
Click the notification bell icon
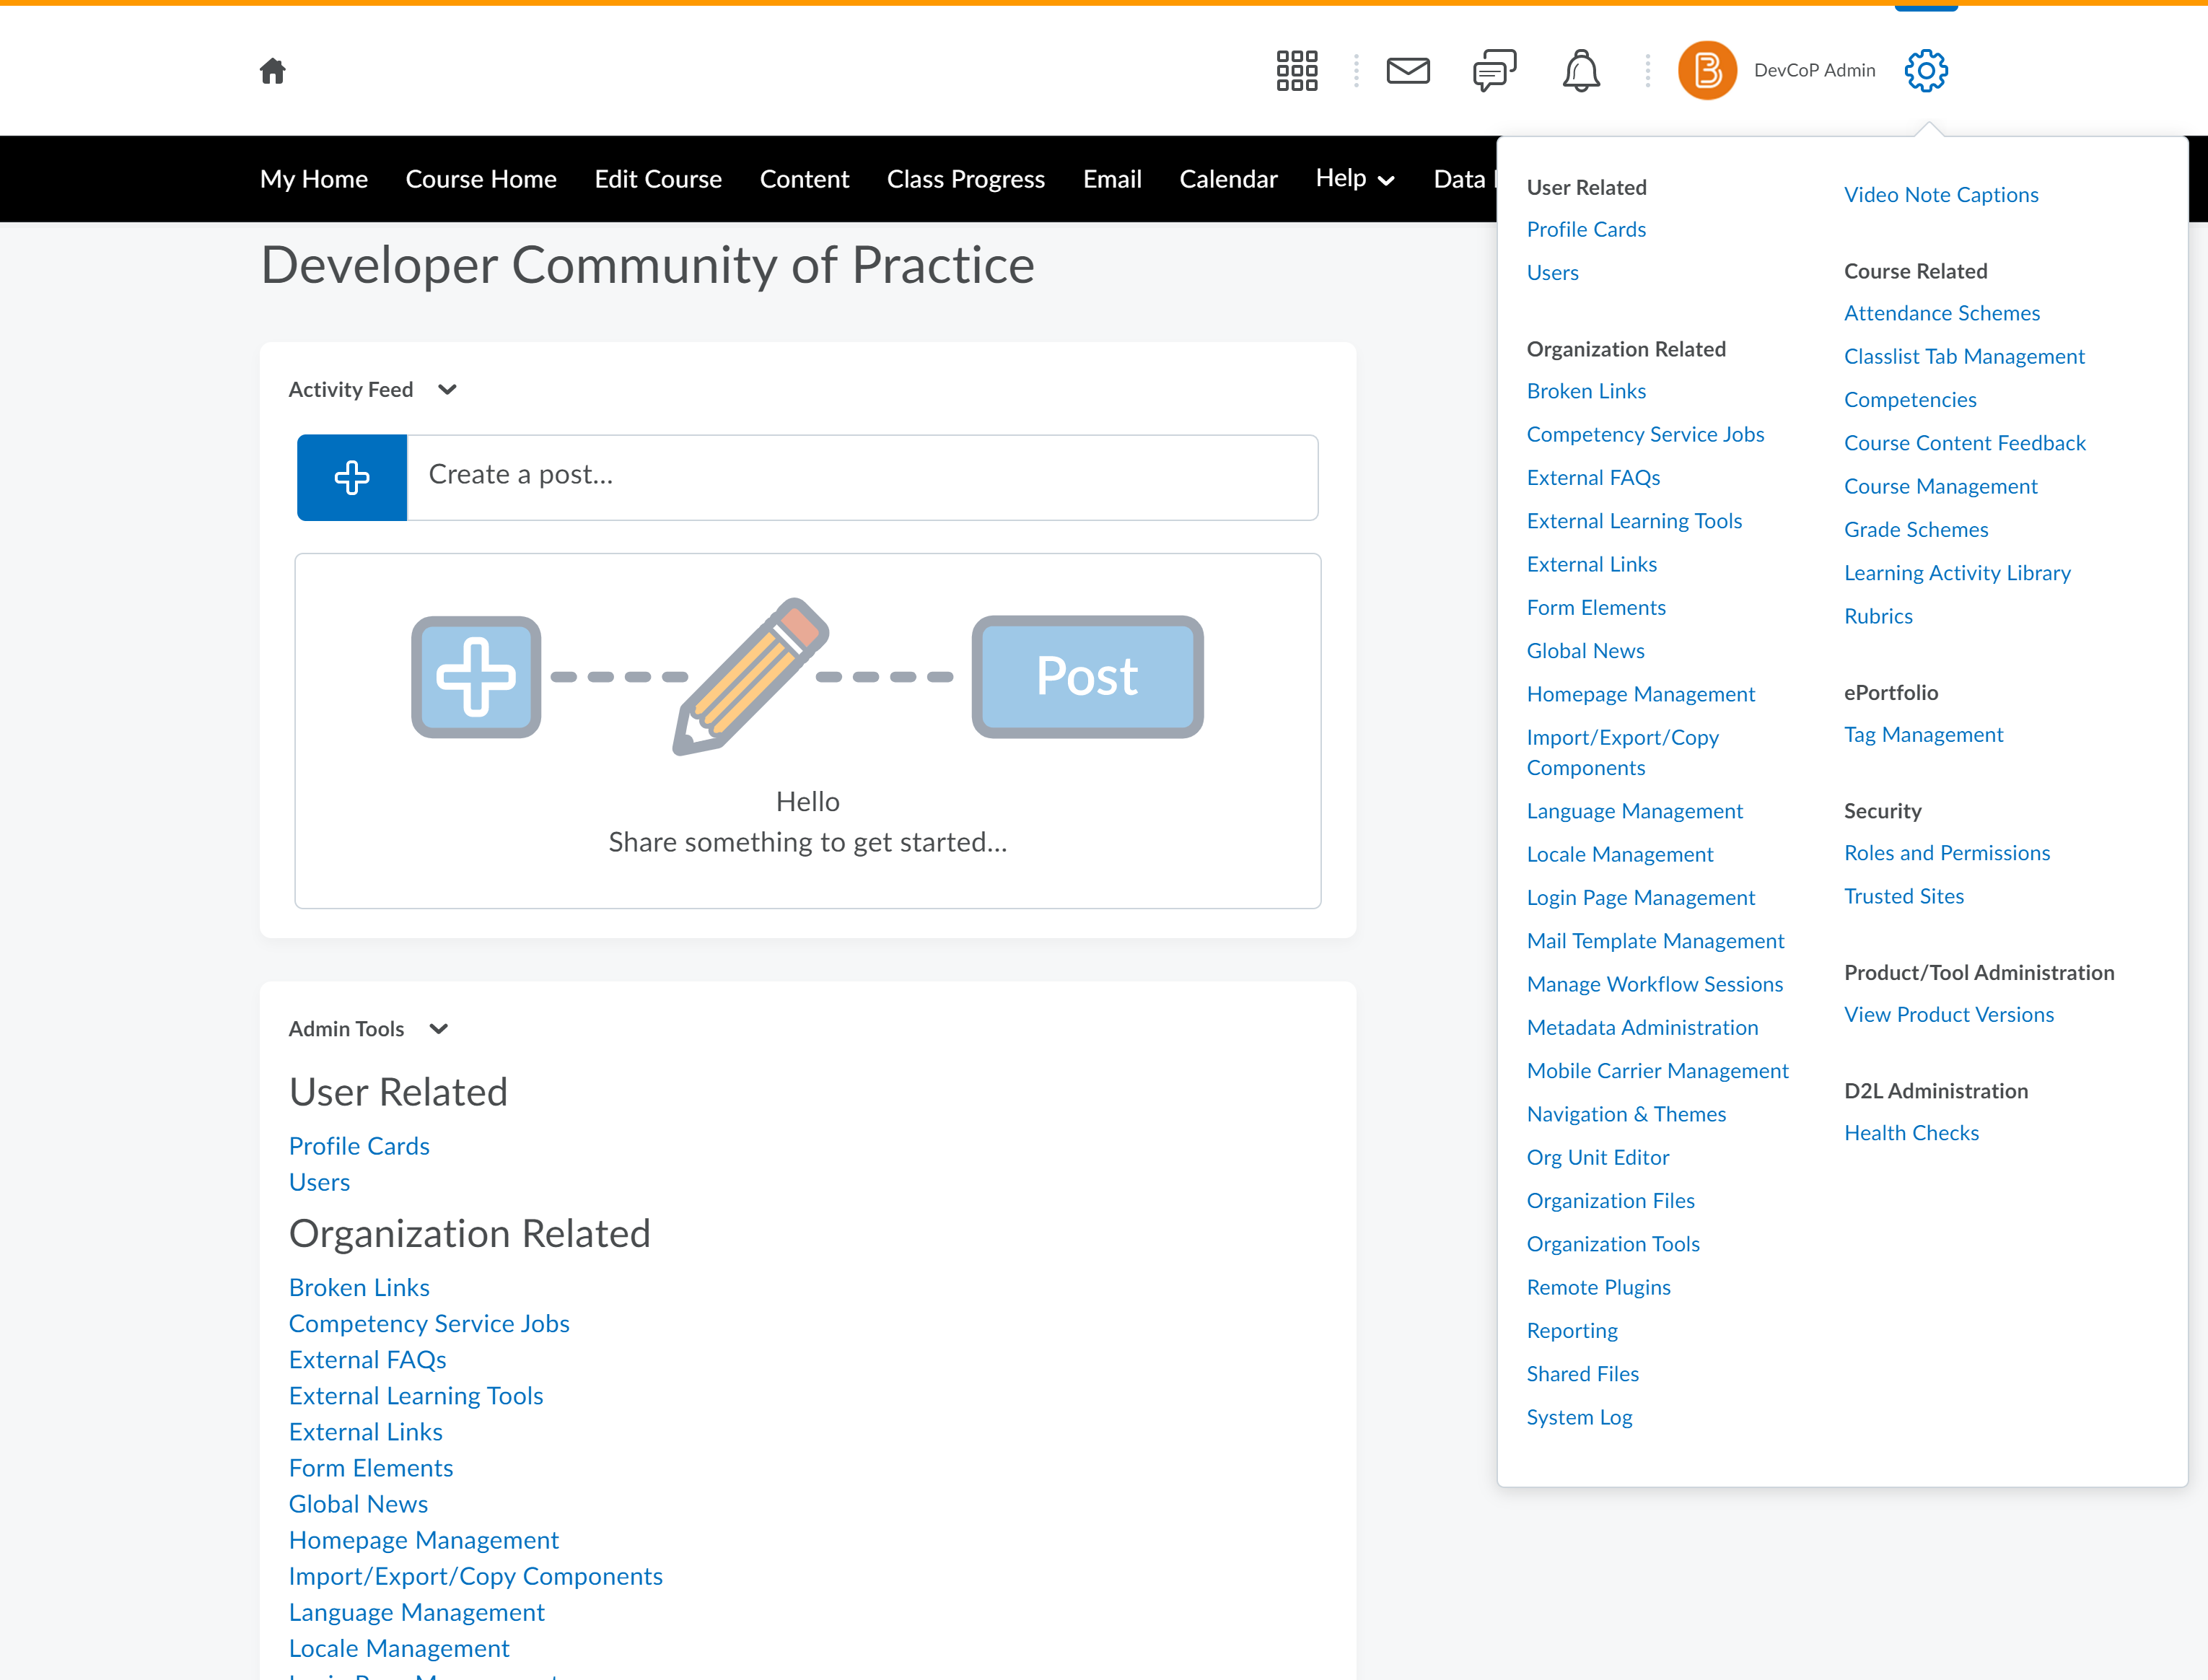(x=1580, y=71)
